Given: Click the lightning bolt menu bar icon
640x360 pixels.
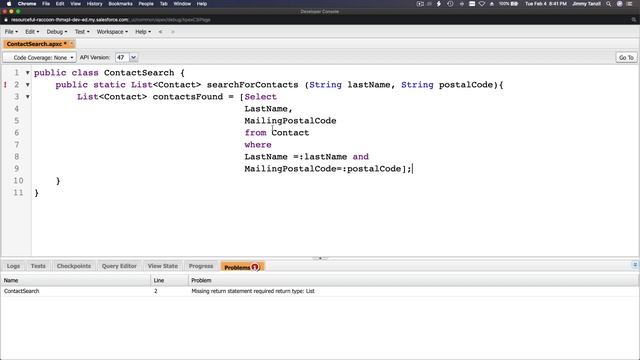Looking at the screenshot, I should (439, 4).
